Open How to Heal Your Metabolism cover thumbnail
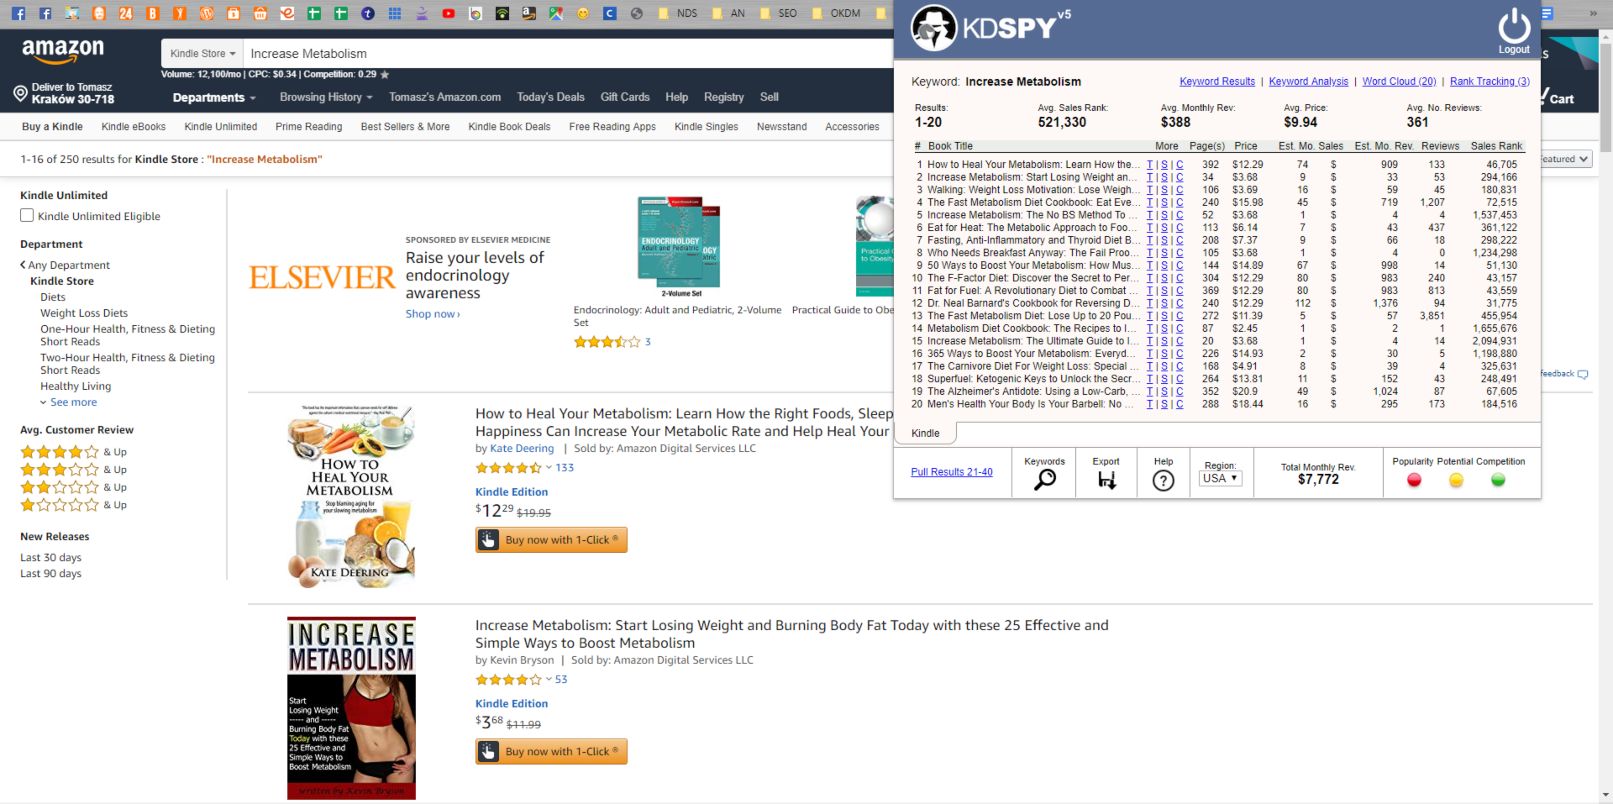The width and height of the screenshot is (1613, 804). pyautogui.click(x=350, y=496)
